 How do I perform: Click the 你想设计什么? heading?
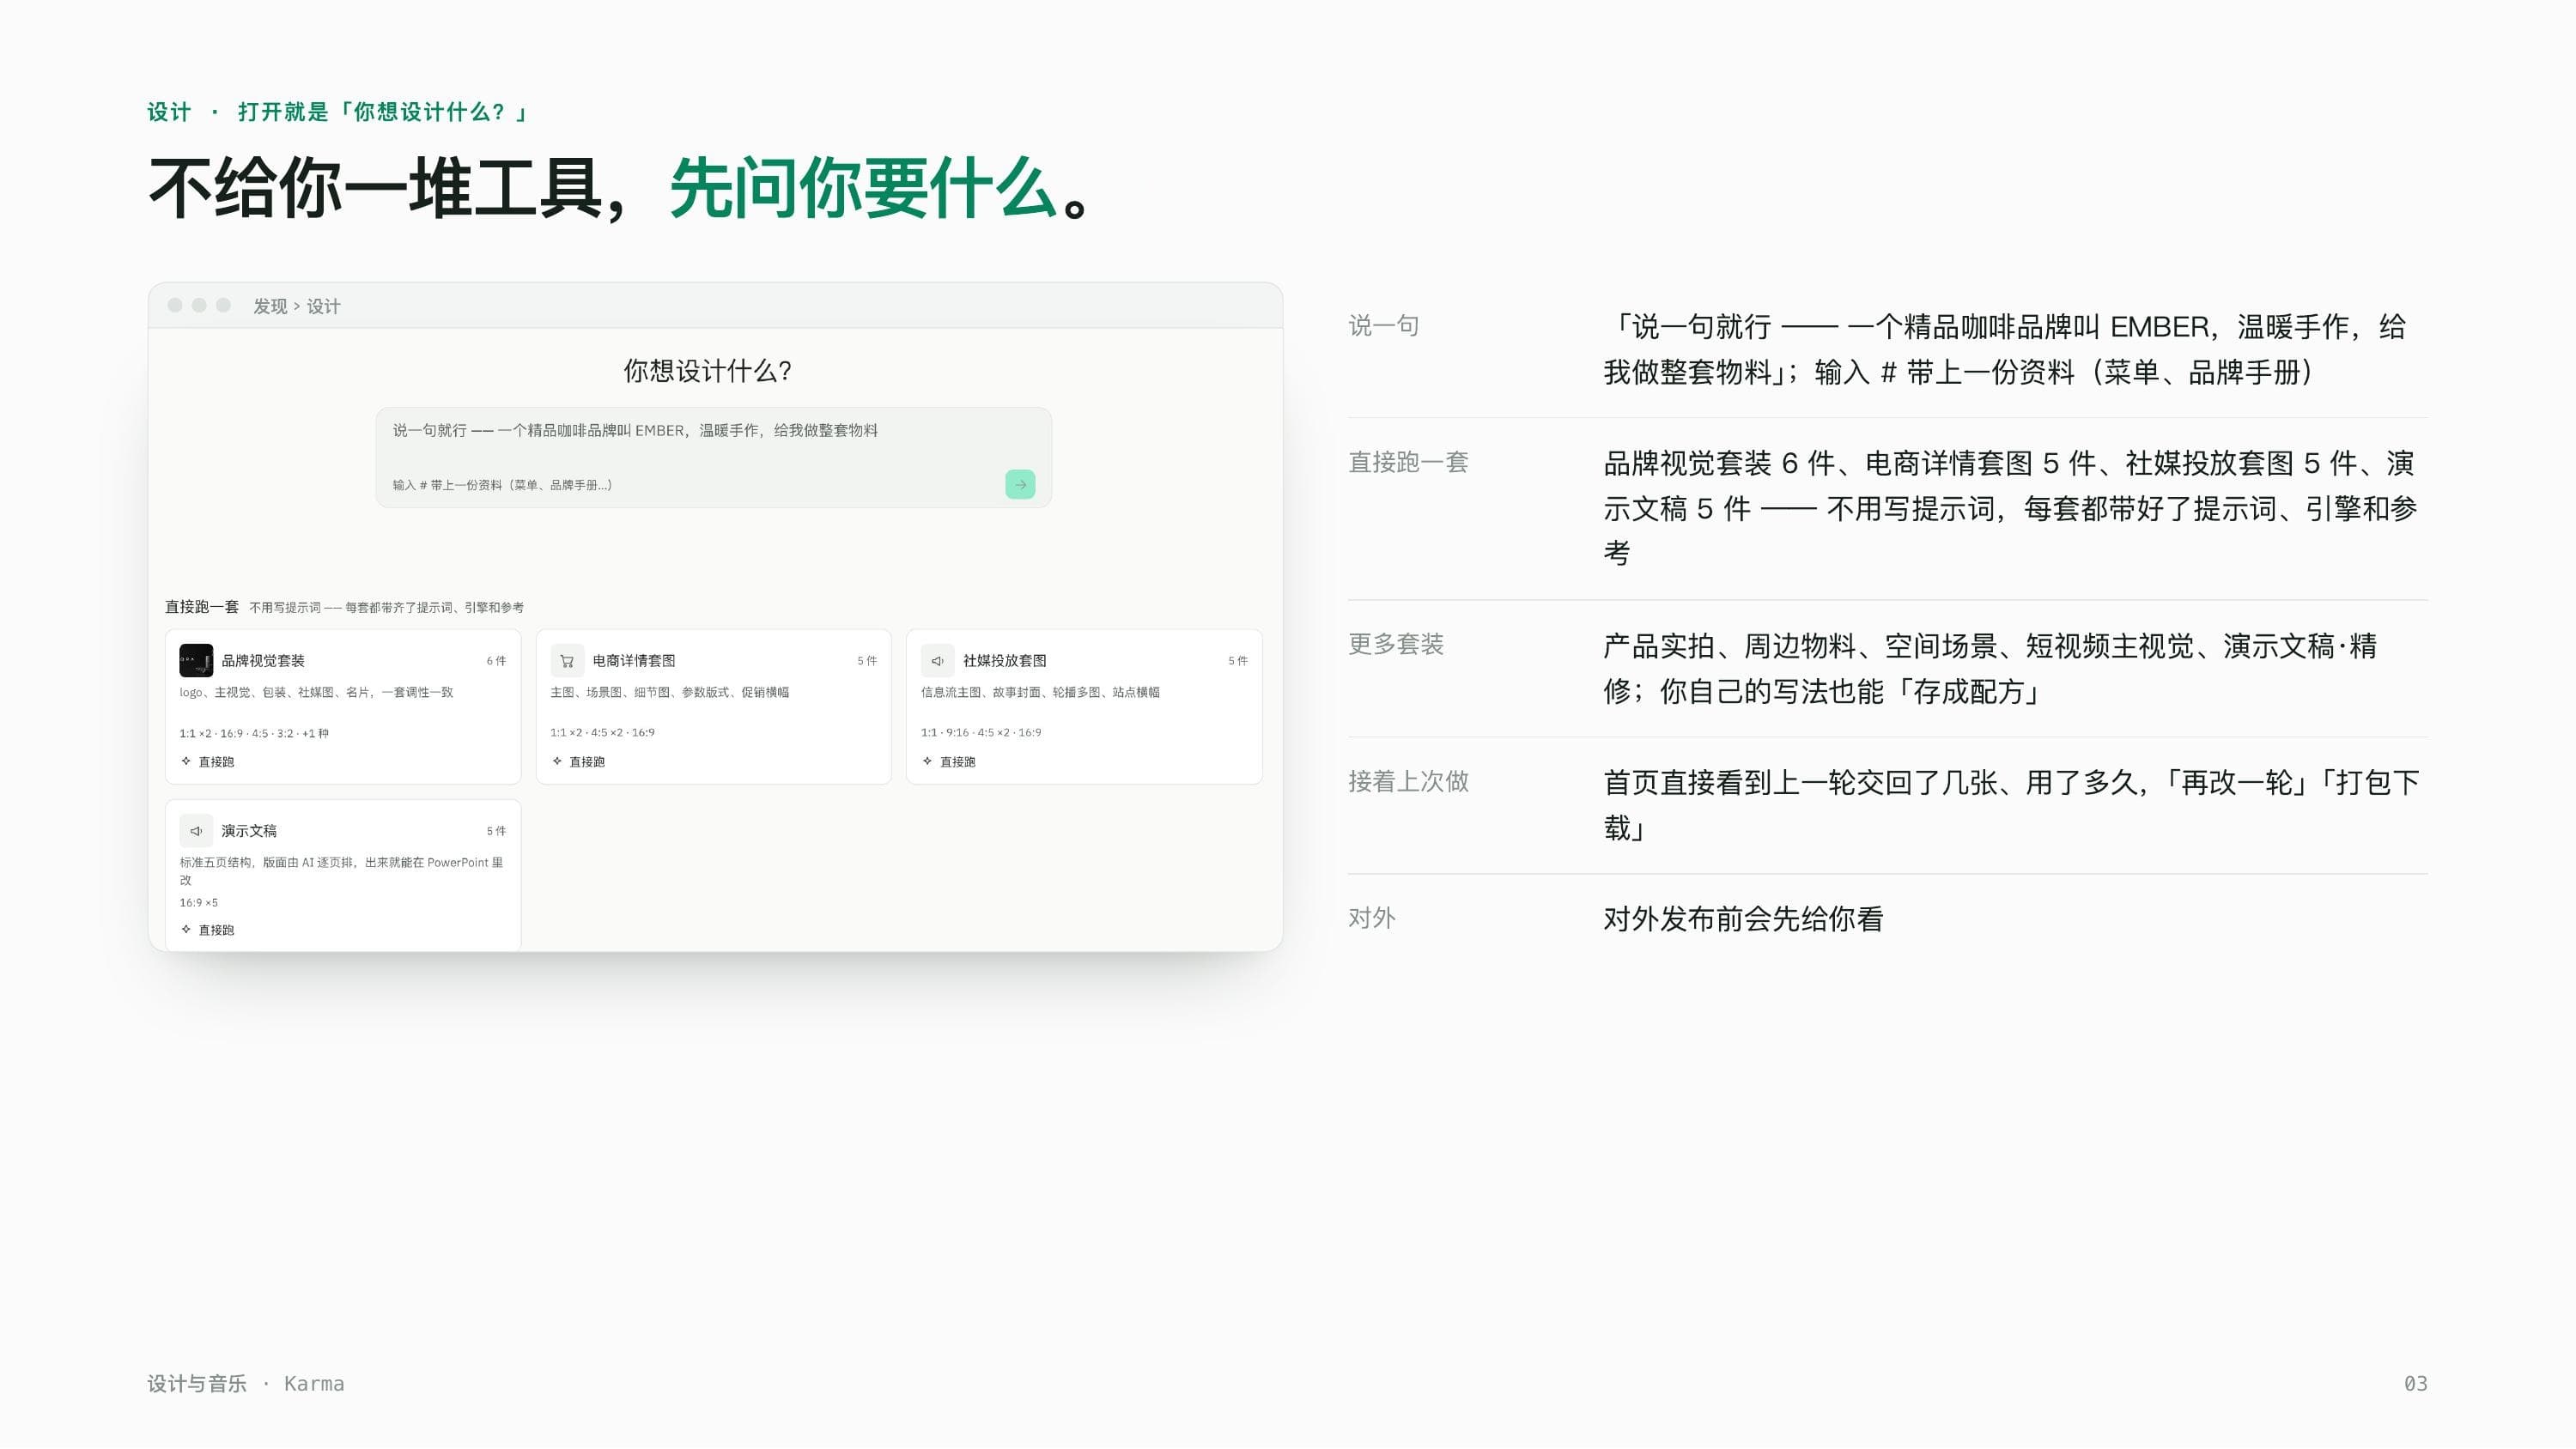pyautogui.click(x=708, y=371)
